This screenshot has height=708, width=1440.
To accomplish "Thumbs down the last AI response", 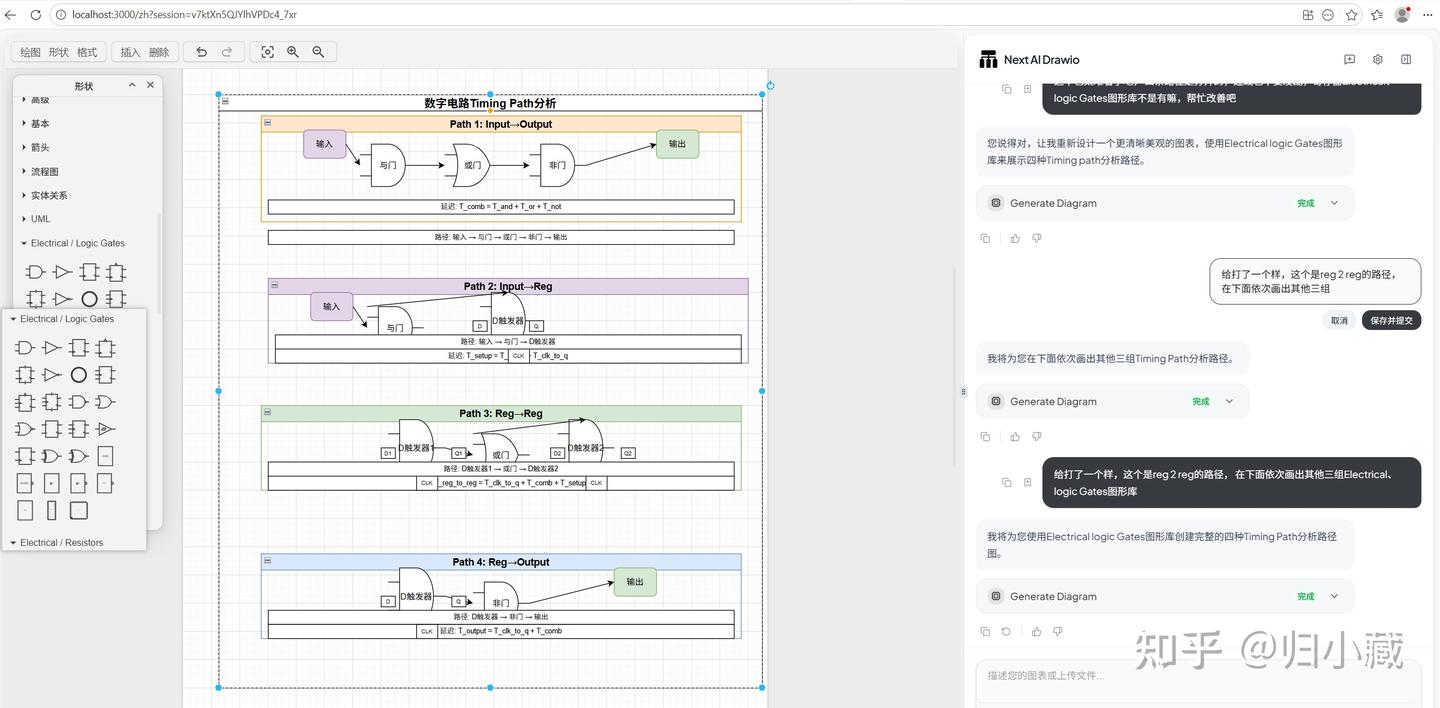I will click(1057, 632).
